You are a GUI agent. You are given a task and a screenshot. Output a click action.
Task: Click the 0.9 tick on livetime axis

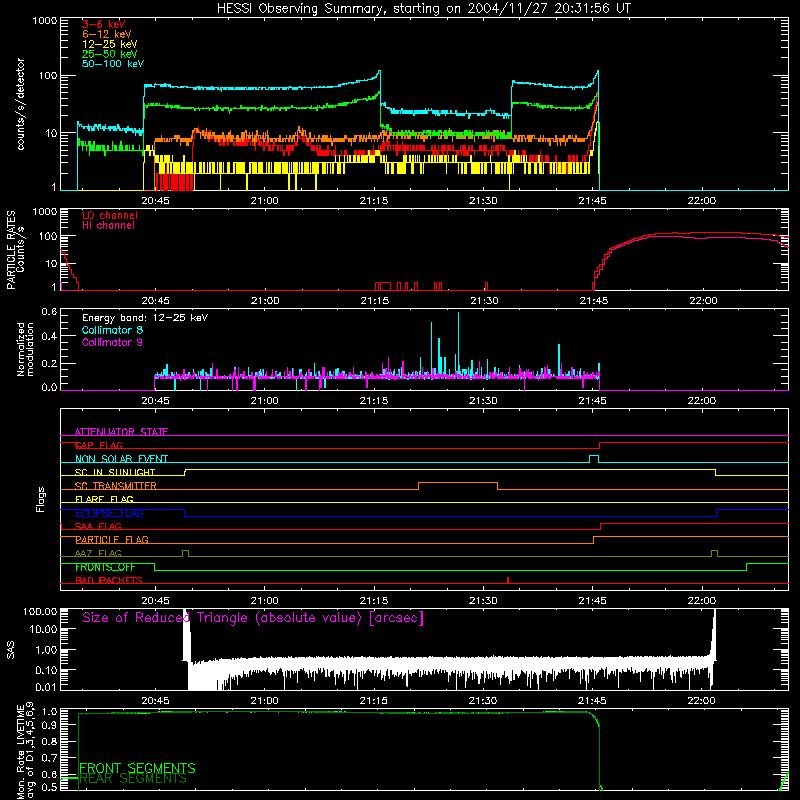[x=49, y=724]
